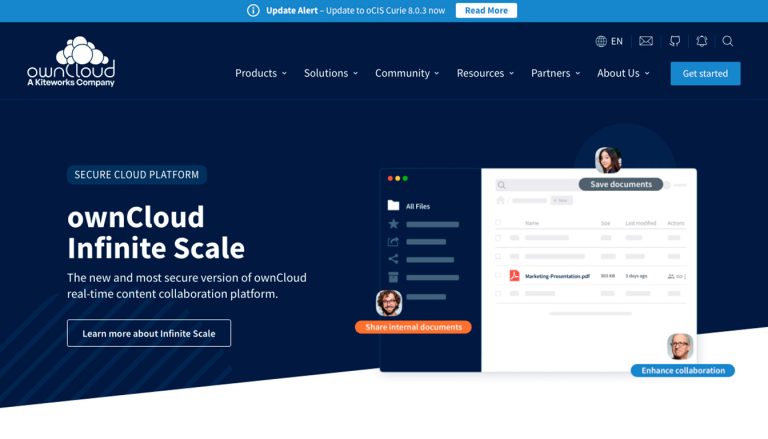
Task: Click the Last modified column header
Action: (641, 223)
